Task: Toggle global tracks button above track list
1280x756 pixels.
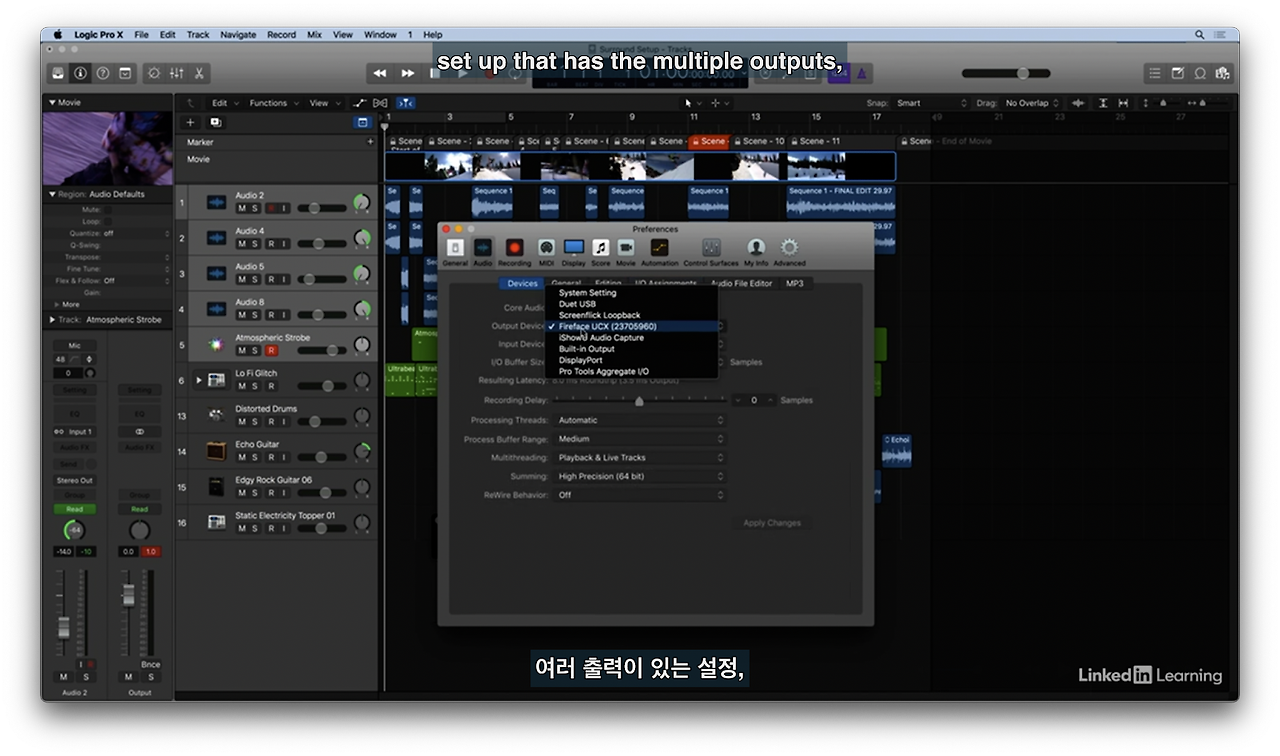Action: click(x=362, y=122)
